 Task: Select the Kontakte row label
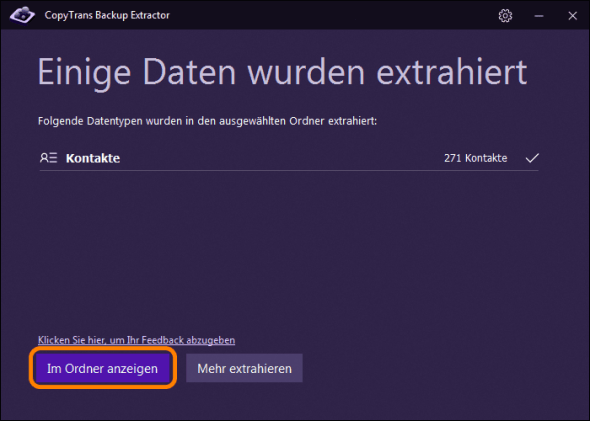[93, 158]
